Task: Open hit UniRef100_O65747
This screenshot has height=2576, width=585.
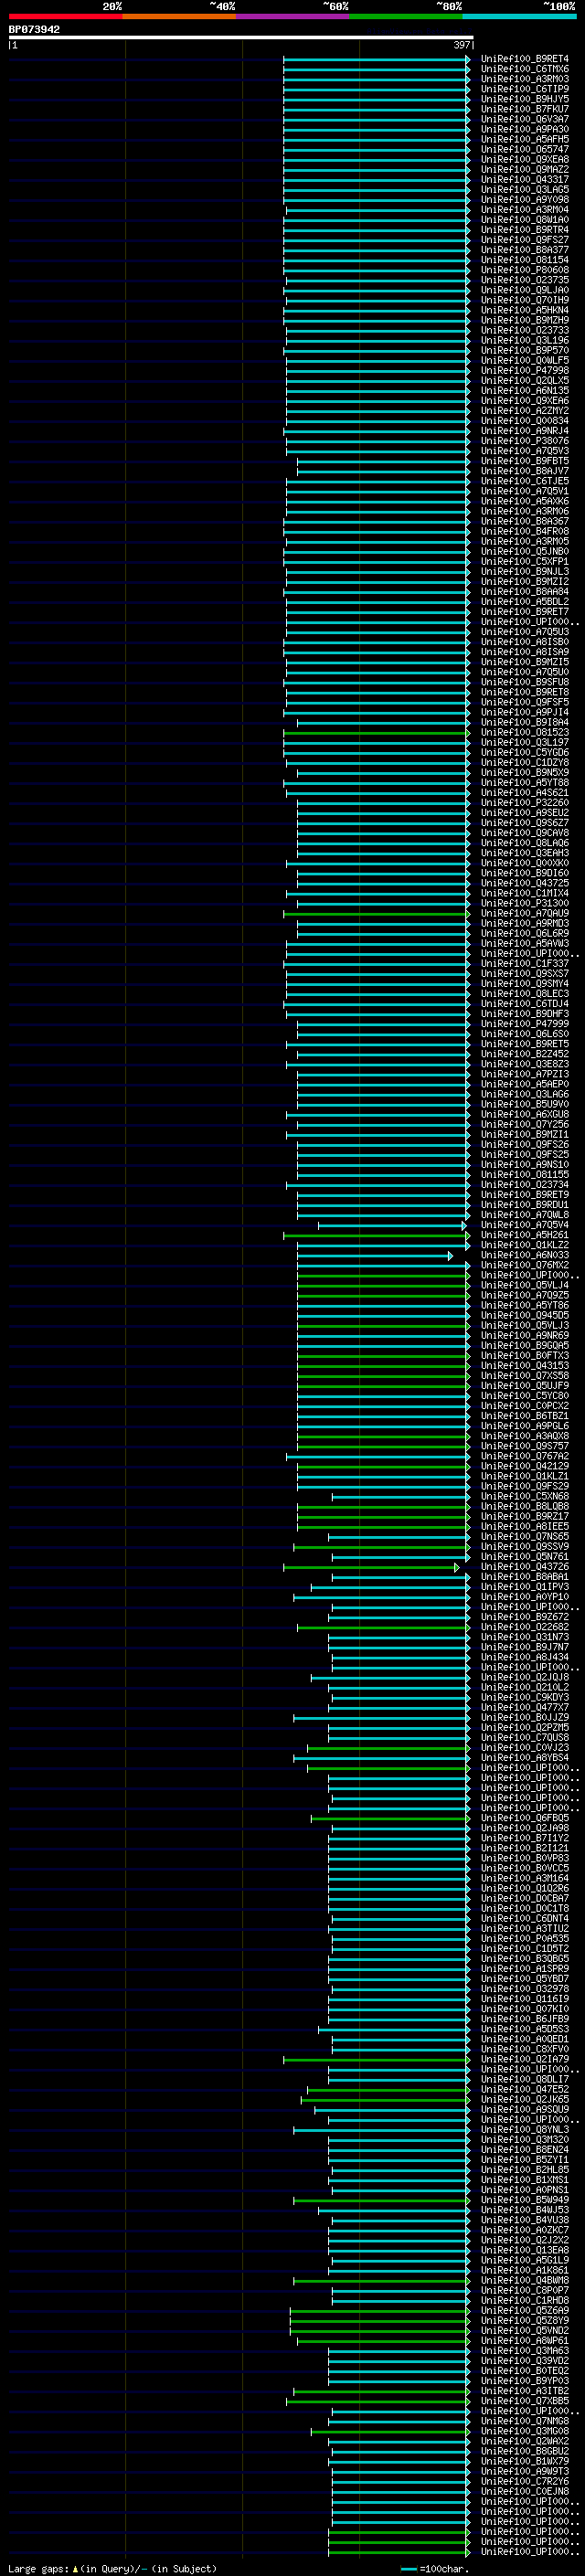Action: click(x=525, y=149)
